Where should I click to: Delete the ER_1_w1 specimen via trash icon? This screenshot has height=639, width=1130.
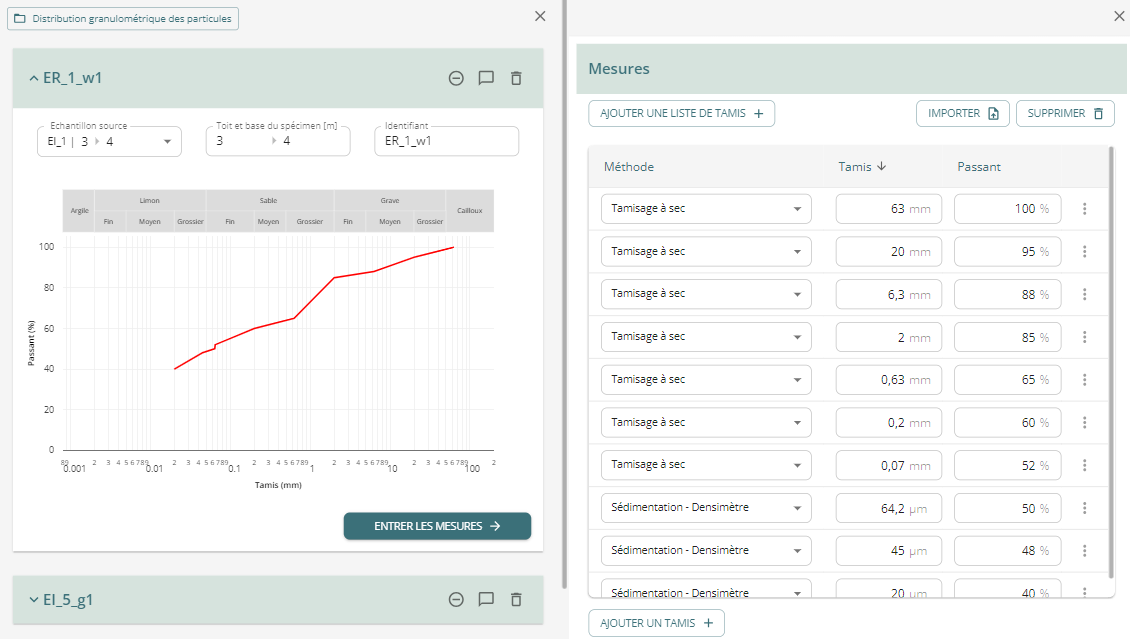(x=516, y=78)
